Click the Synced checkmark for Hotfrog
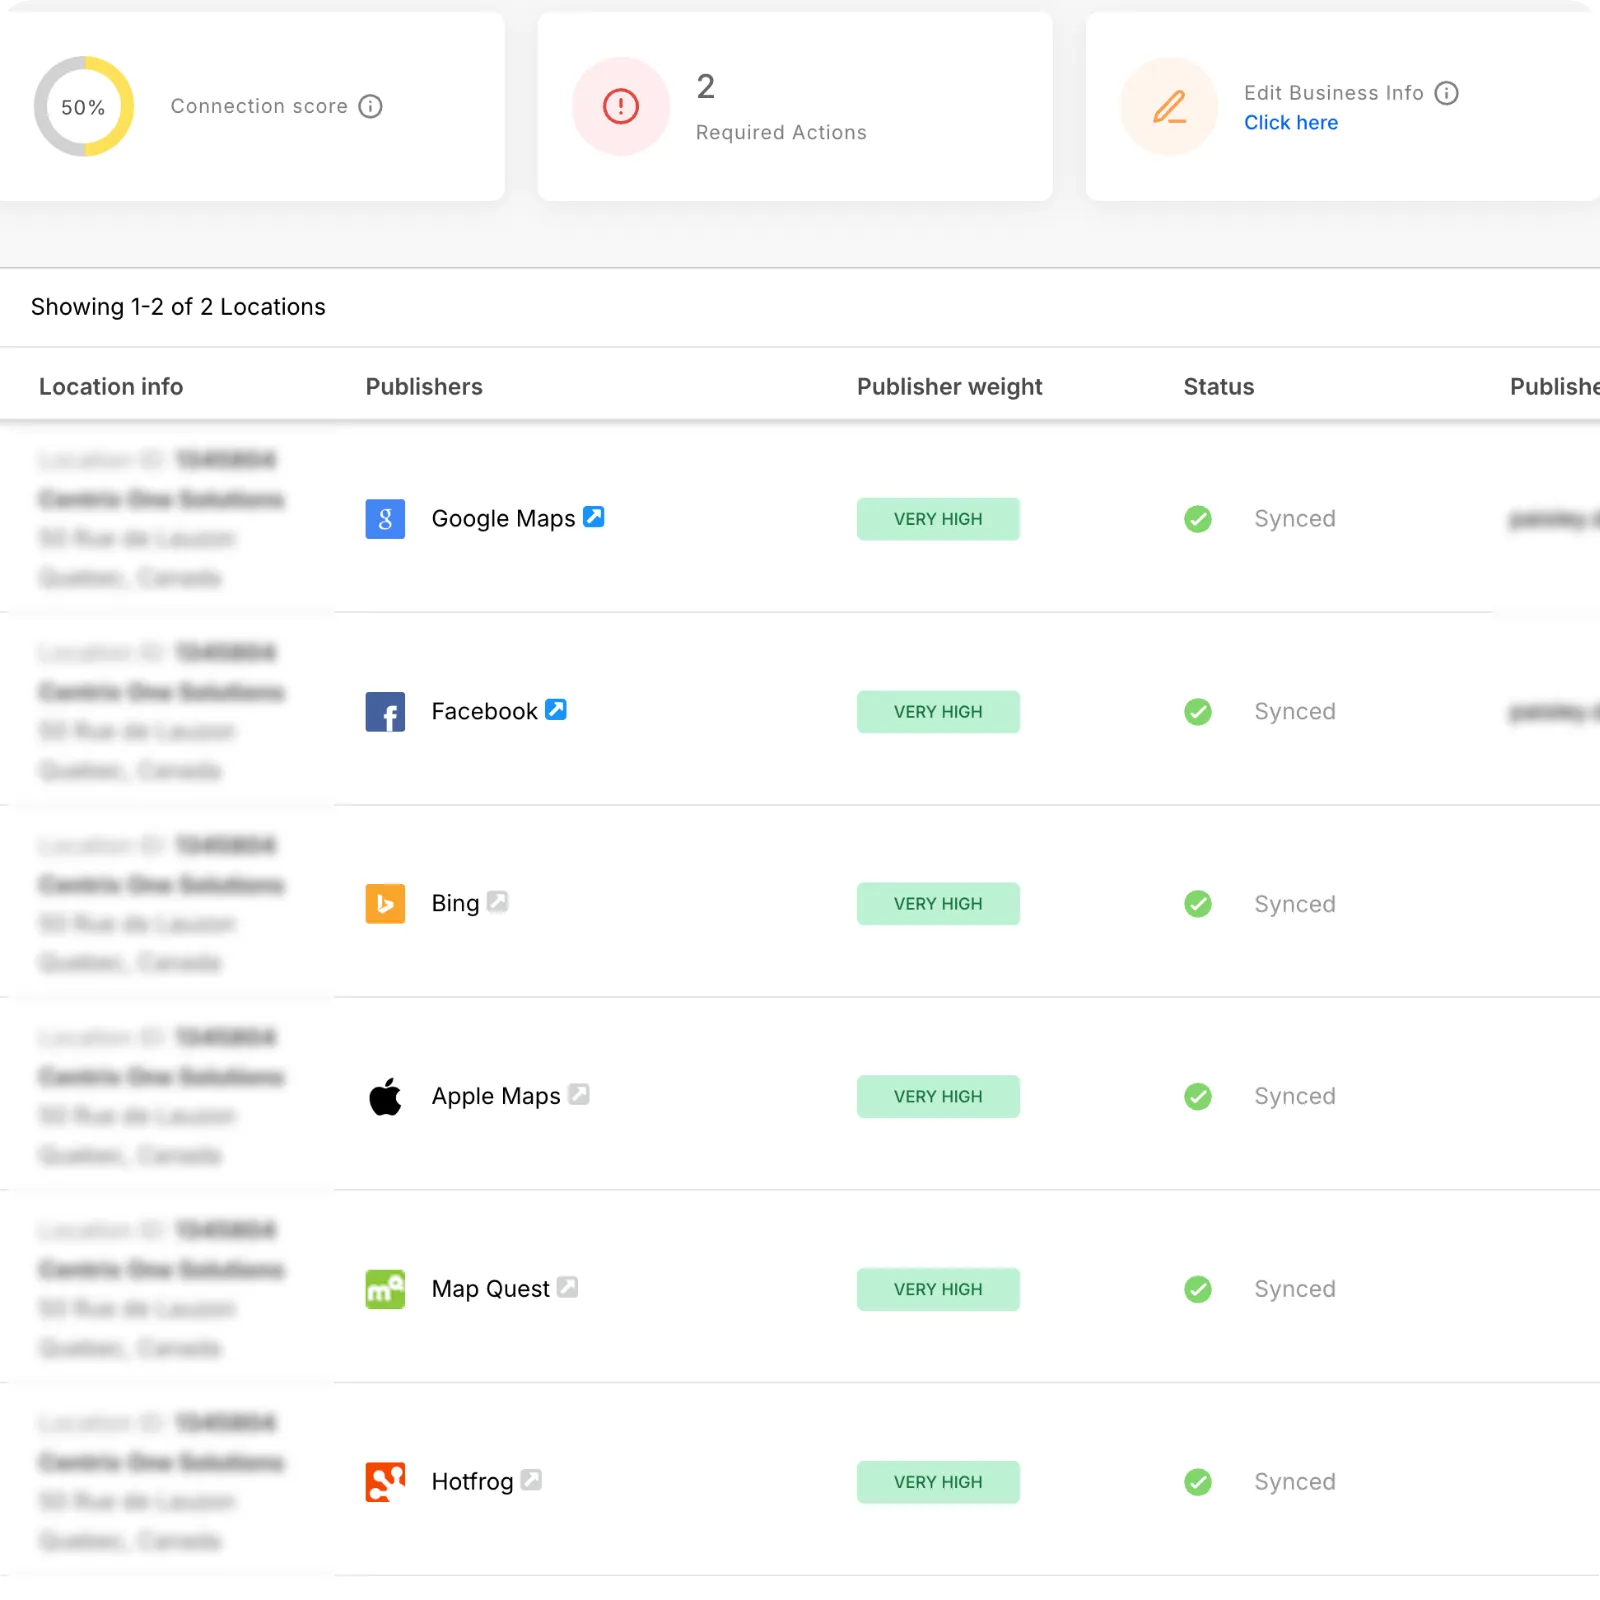The image size is (1600, 1600). (1197, 1481)
